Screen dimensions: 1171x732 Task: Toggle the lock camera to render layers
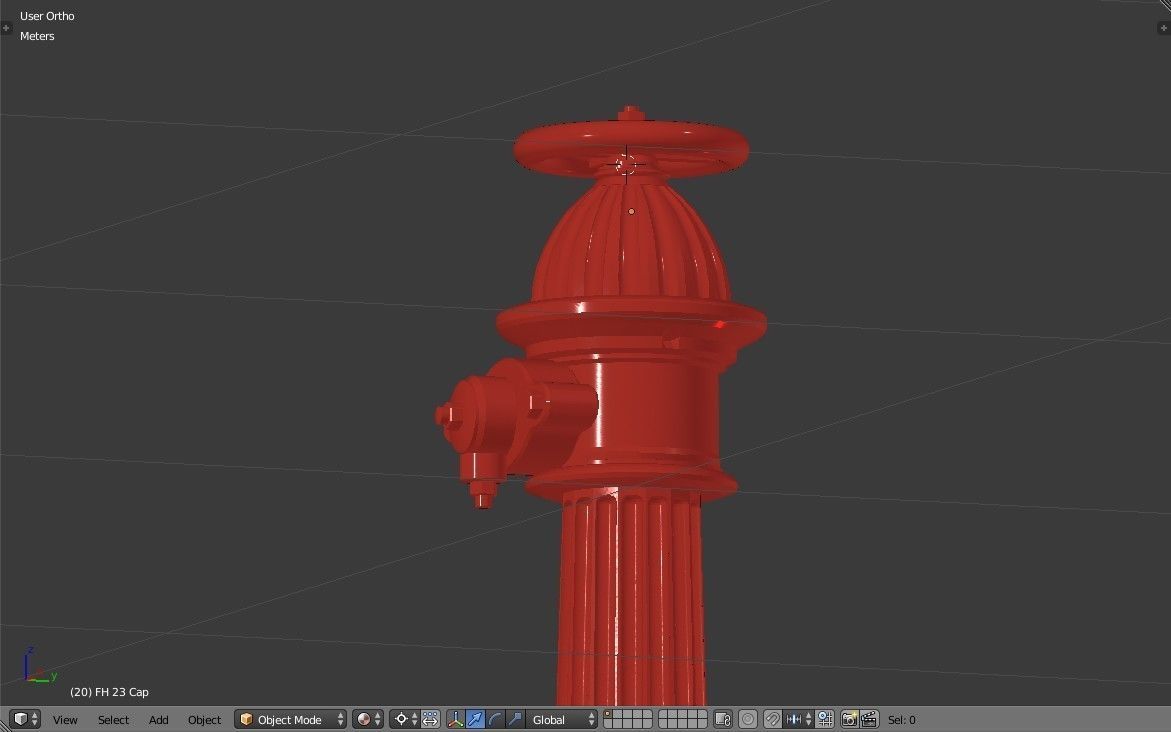(x=721, y=719)
